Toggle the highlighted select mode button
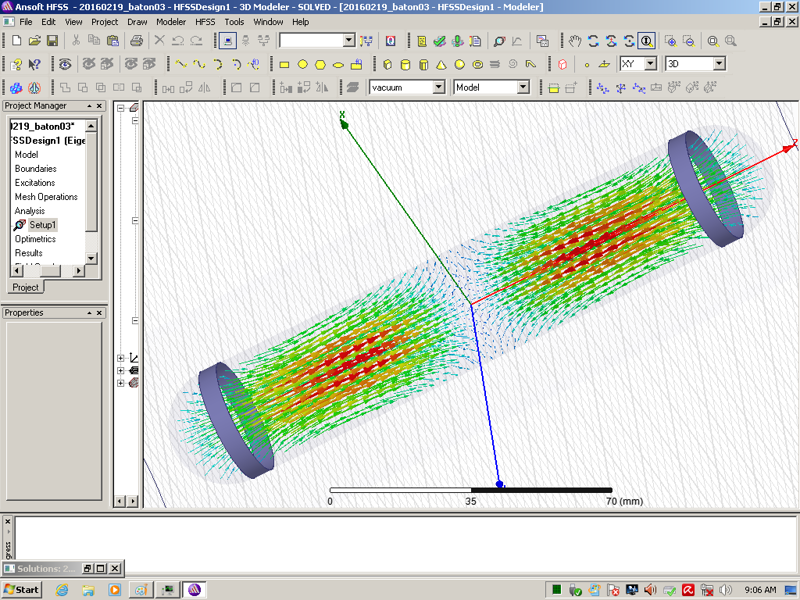 (228, 41)
